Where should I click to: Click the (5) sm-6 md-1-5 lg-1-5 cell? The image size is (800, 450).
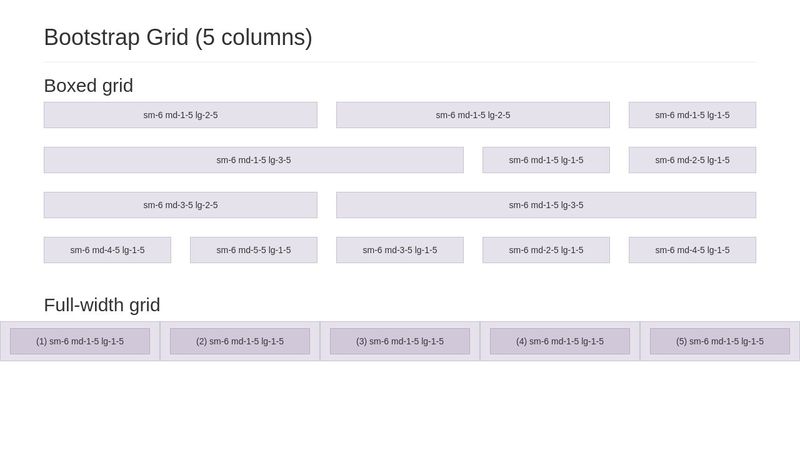pos(720,341)
